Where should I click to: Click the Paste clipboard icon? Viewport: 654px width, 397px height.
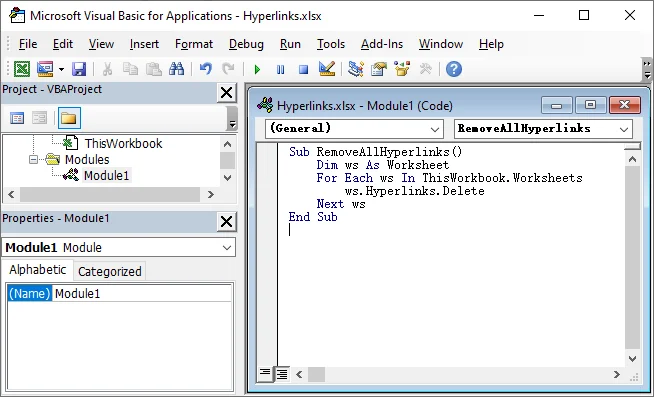point(154,69)
